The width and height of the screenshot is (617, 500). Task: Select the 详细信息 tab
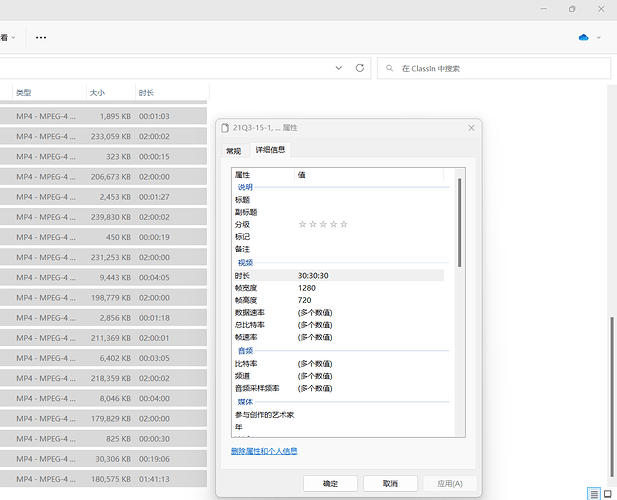(270, 150)
